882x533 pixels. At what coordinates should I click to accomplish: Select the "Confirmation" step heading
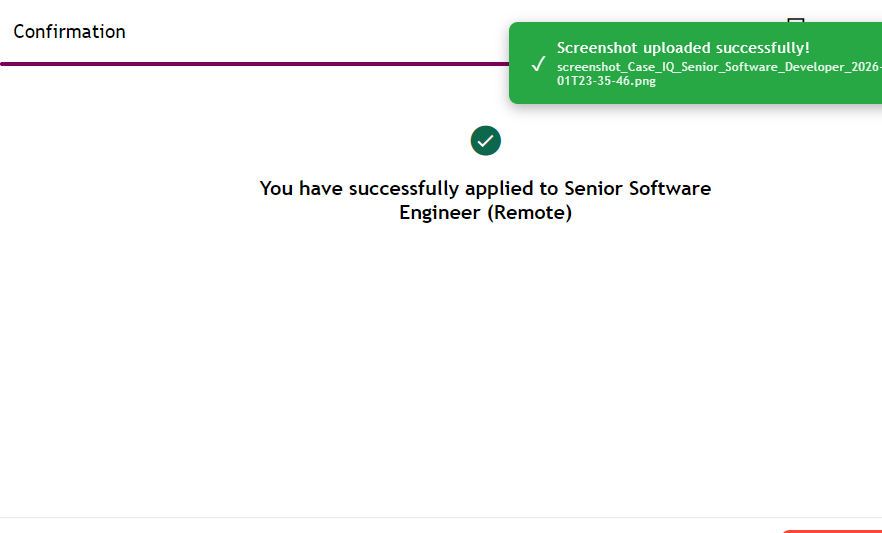tap(70, 32)
